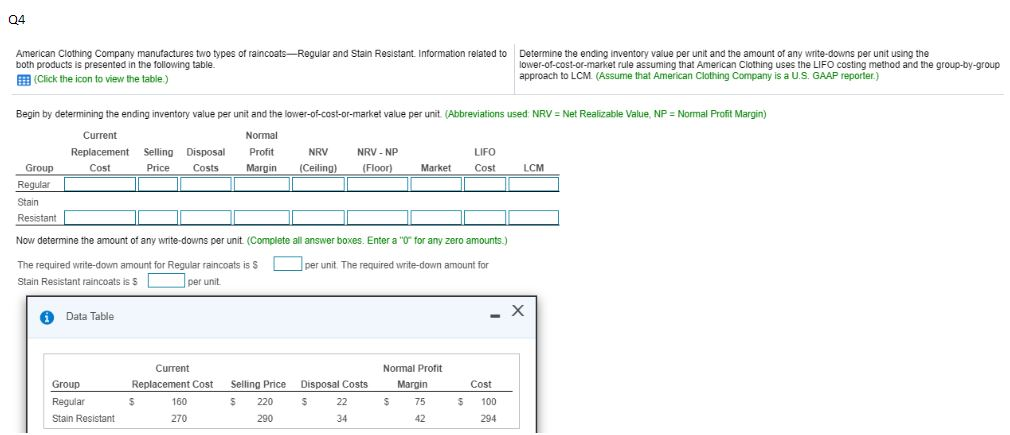Select Regular Market input box
1010x435 pixels.
point(436,184)
